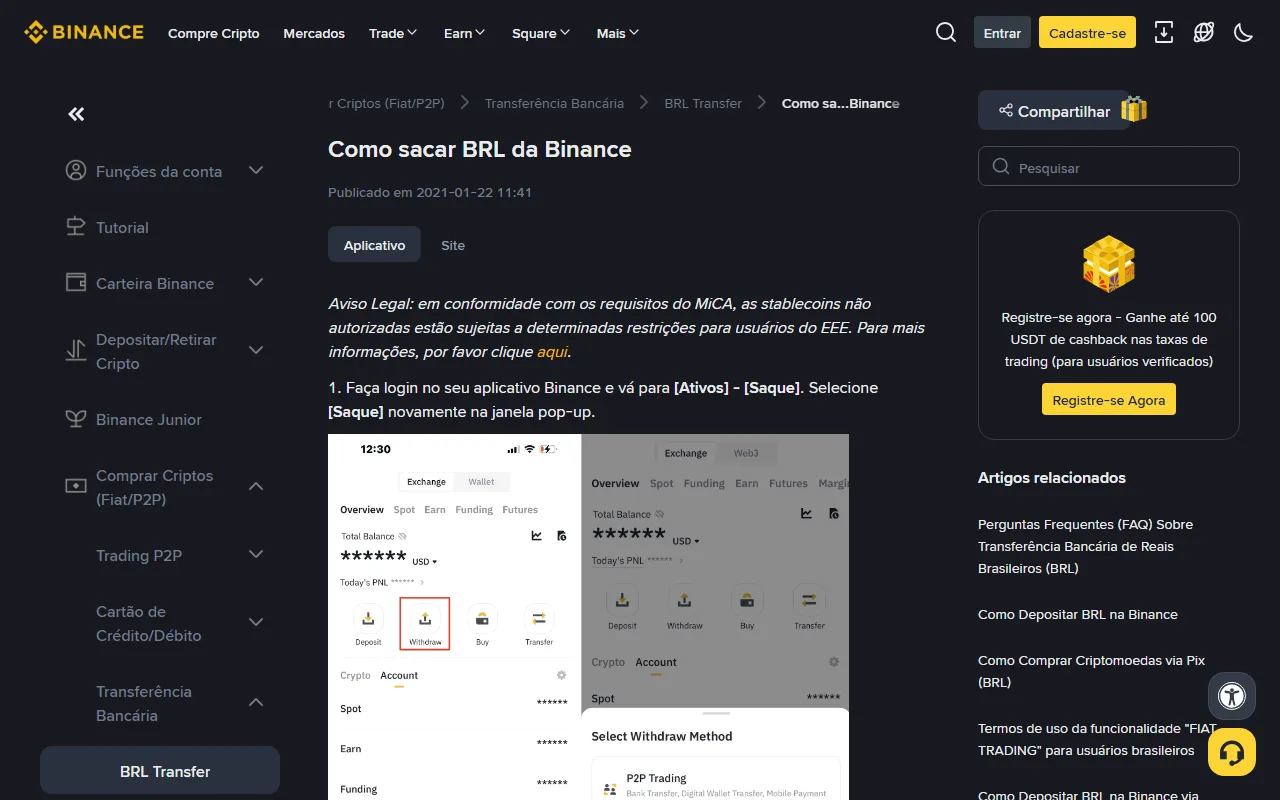Open Perguntas Frequentes (FAQ) related article

(x=1085, y=546)
